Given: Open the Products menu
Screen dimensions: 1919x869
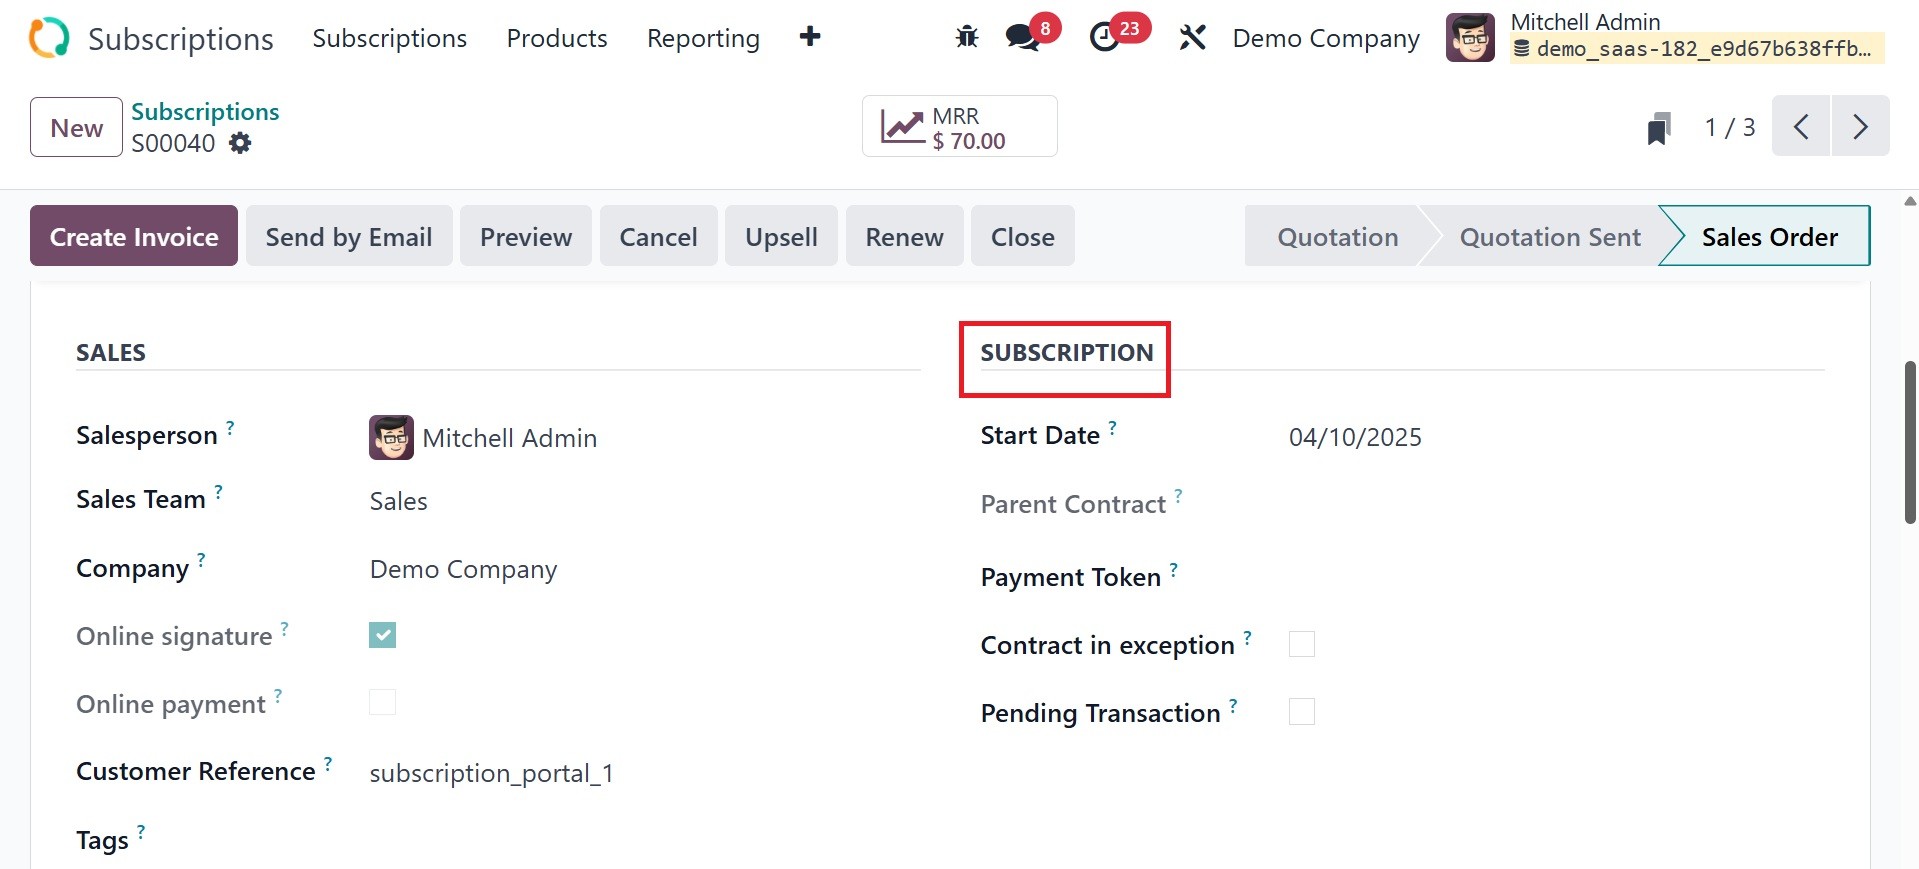Looking at the screenshot, I should 557,38.
